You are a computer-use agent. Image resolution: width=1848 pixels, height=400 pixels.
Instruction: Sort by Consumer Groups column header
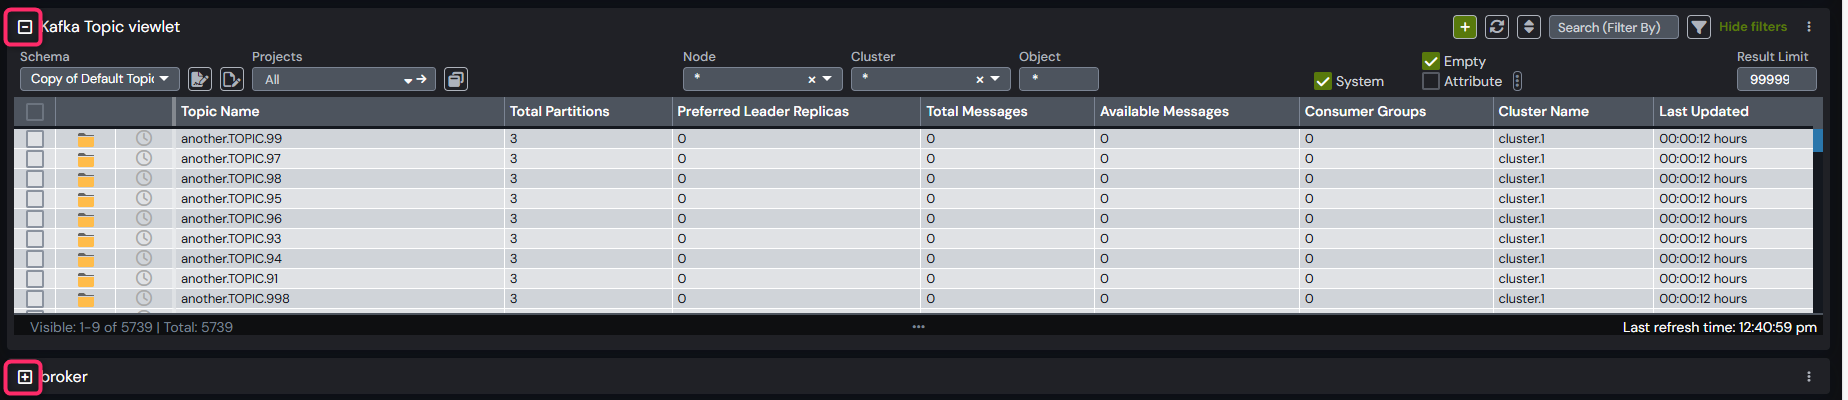point(1396,111)
